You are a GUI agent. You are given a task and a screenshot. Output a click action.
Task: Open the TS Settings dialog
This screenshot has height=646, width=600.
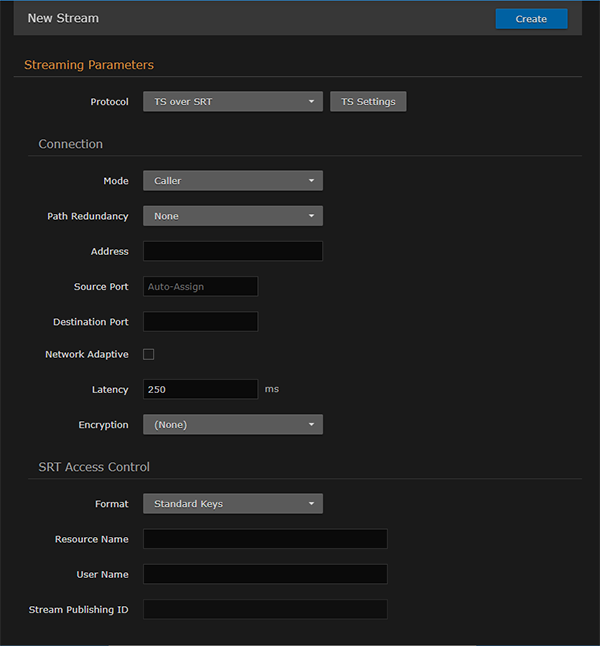pos(368,101)
